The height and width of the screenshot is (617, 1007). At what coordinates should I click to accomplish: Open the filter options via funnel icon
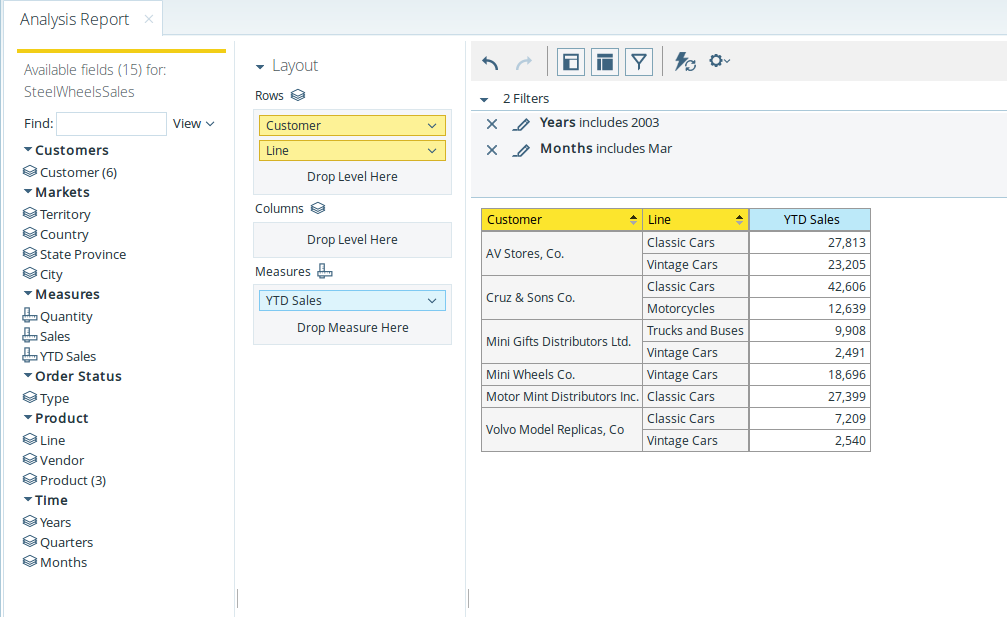pyautogui.click(x=638, y=62)
